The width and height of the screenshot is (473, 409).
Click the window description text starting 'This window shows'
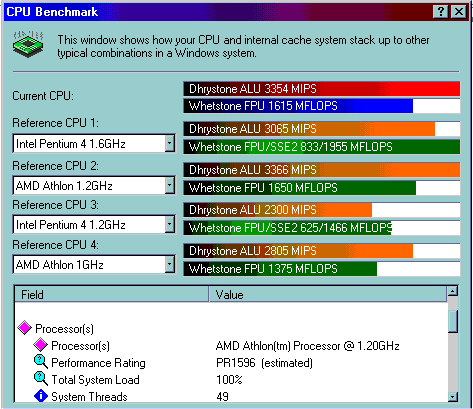point(243,46)
